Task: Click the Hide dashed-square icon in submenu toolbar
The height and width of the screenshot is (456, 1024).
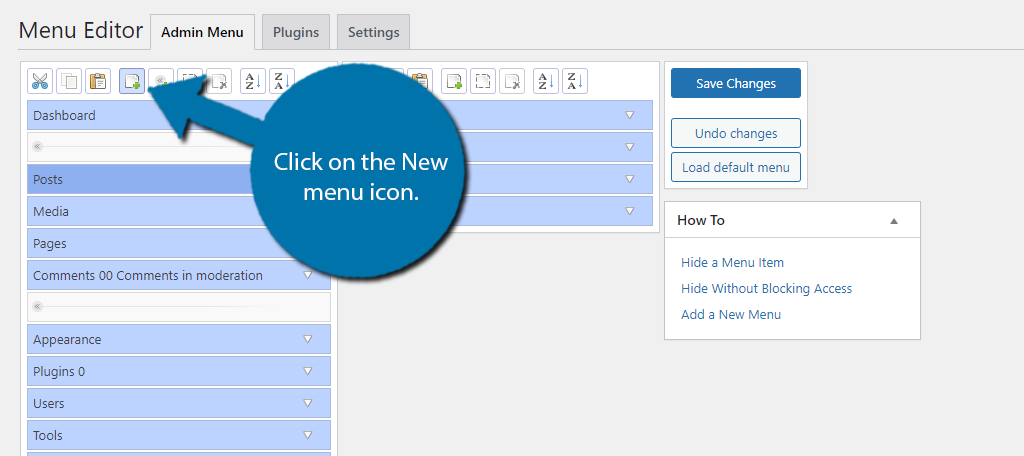Action: point(483,81)
